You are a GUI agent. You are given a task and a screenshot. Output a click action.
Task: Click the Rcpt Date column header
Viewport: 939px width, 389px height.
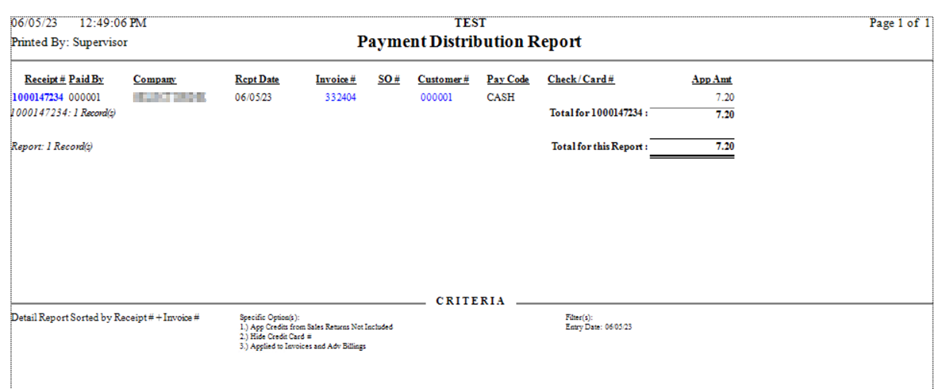[257, 80]
